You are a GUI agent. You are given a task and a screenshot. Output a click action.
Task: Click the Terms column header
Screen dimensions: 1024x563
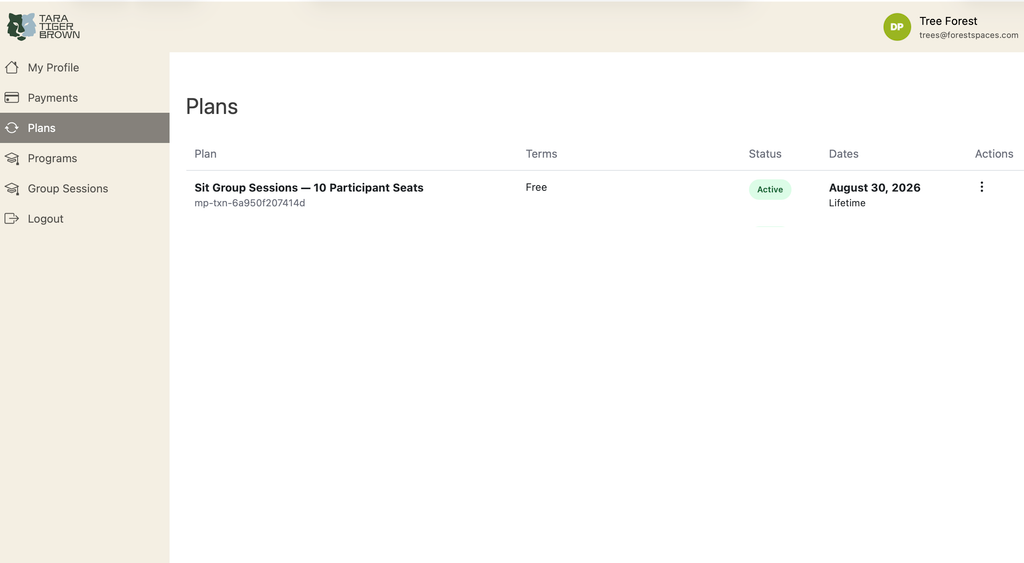541,154
